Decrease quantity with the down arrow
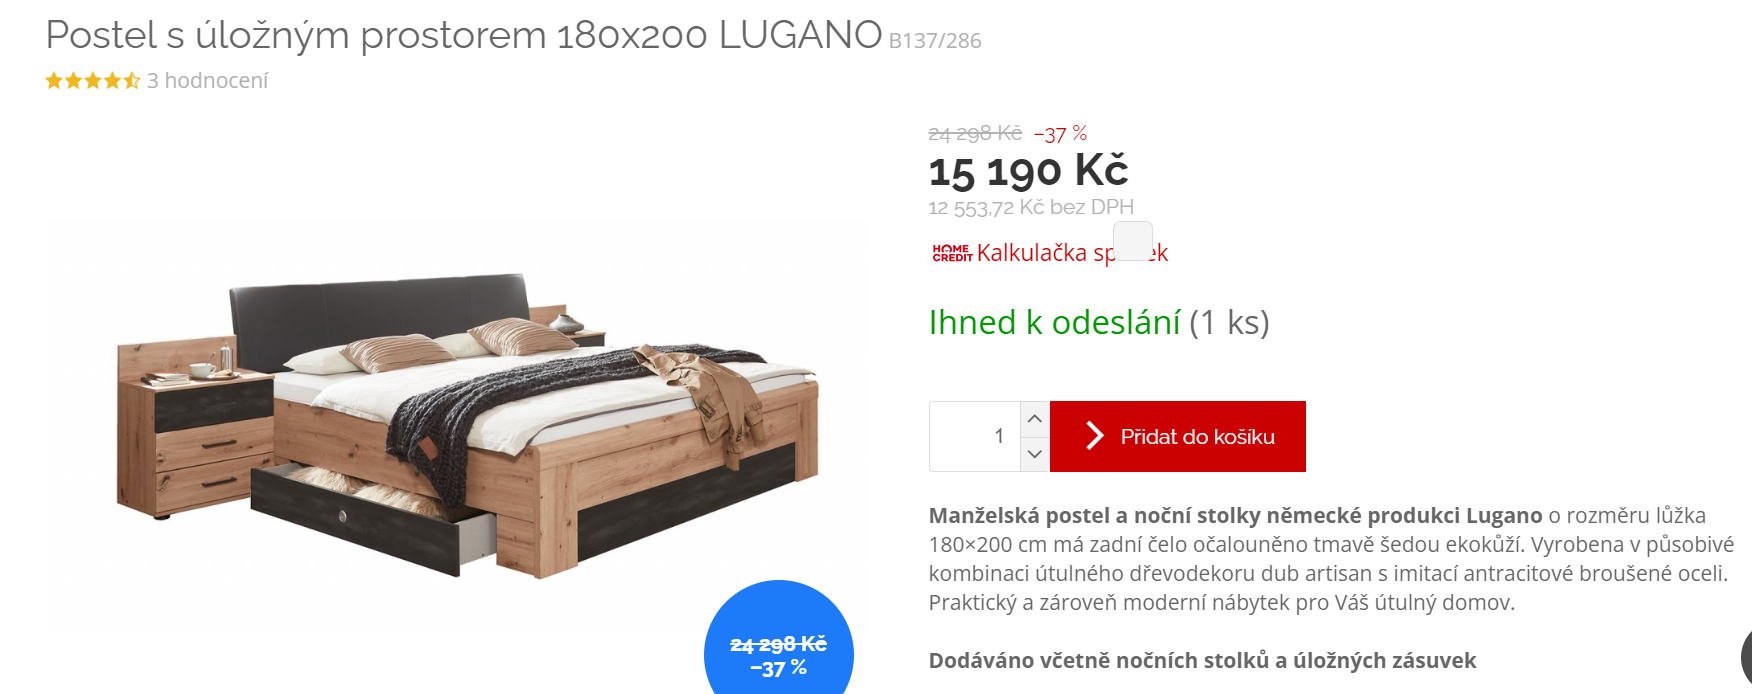The image size is (1752, 694). 1035,454
